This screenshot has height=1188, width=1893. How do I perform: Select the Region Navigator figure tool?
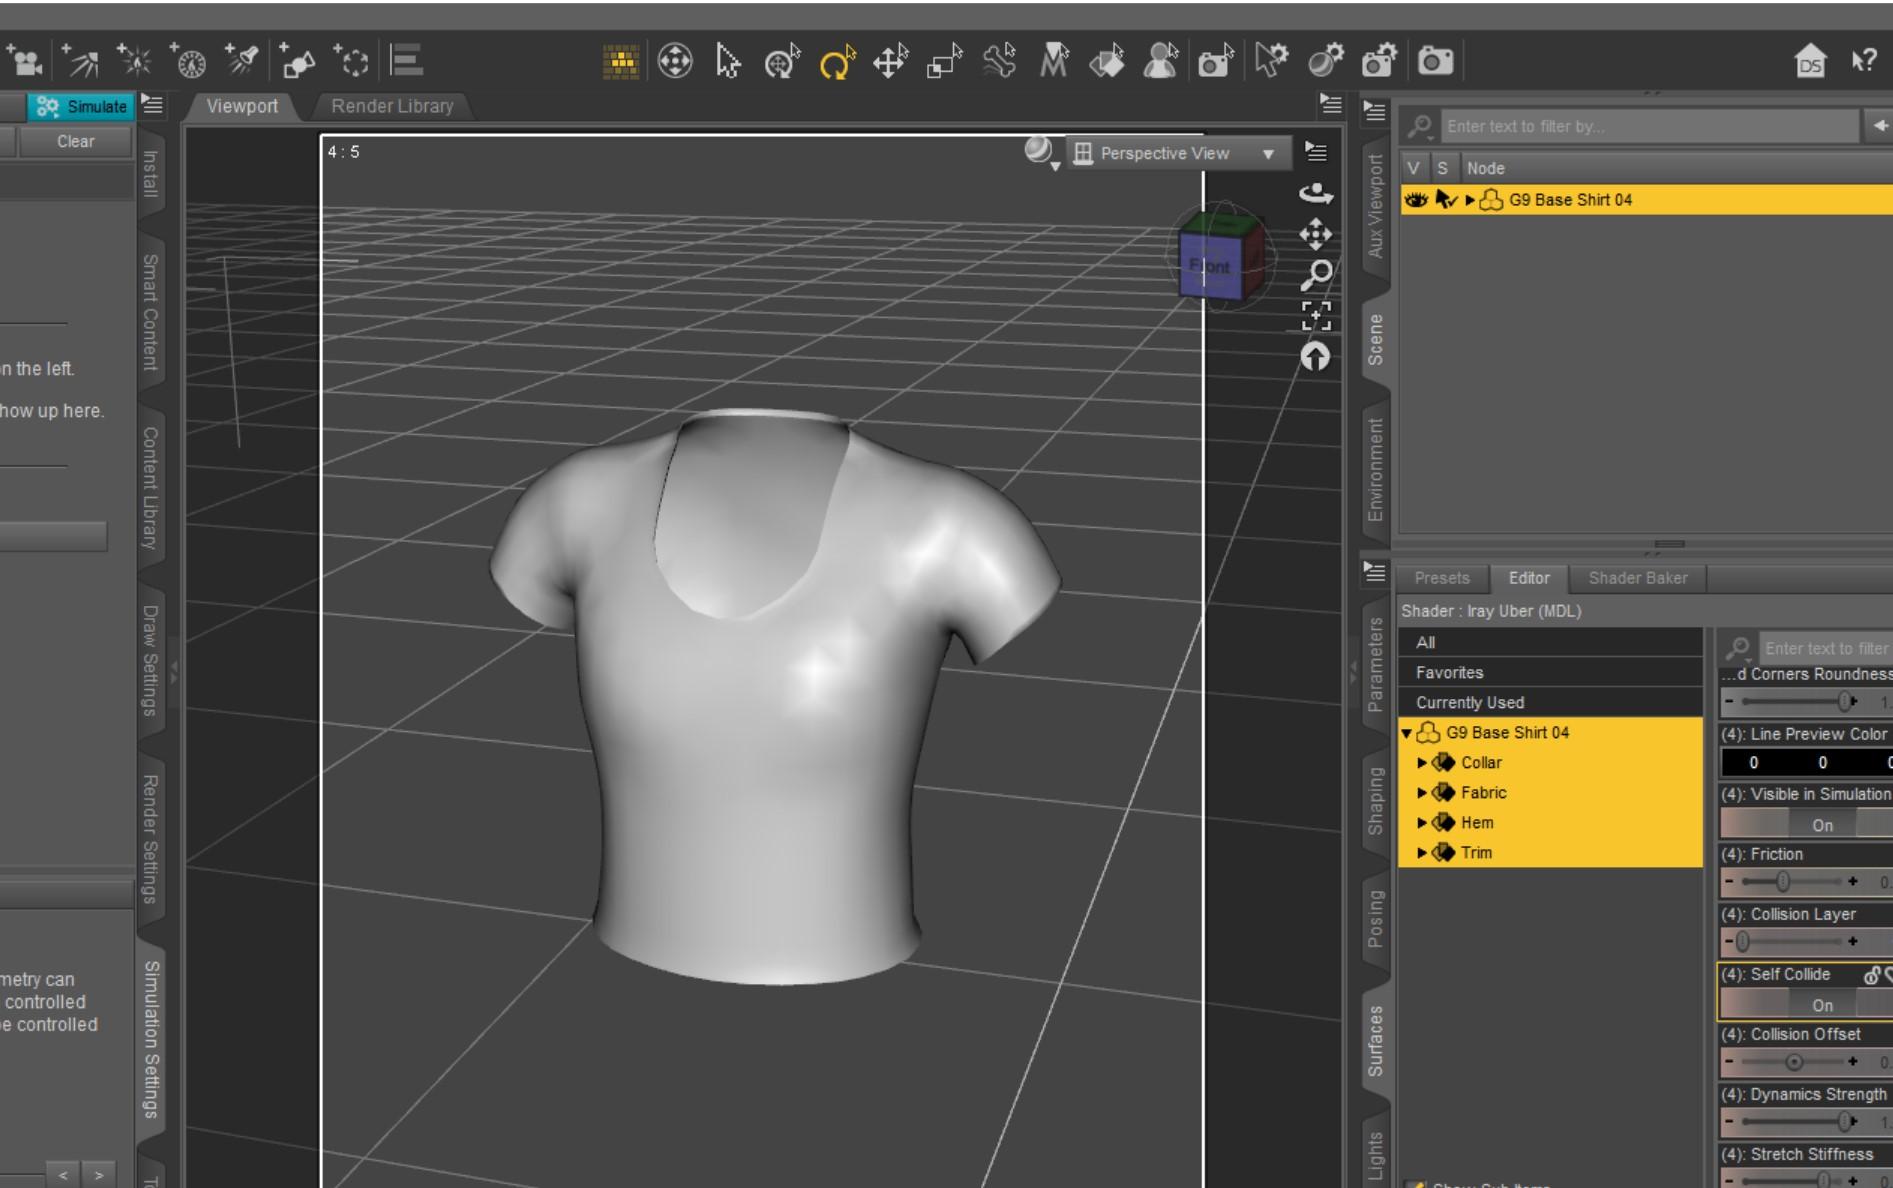coord(1161,62)
